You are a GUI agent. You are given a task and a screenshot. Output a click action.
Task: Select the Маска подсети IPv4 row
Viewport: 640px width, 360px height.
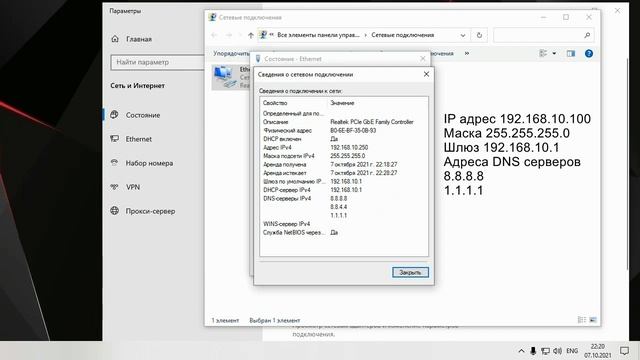(344, 156)
